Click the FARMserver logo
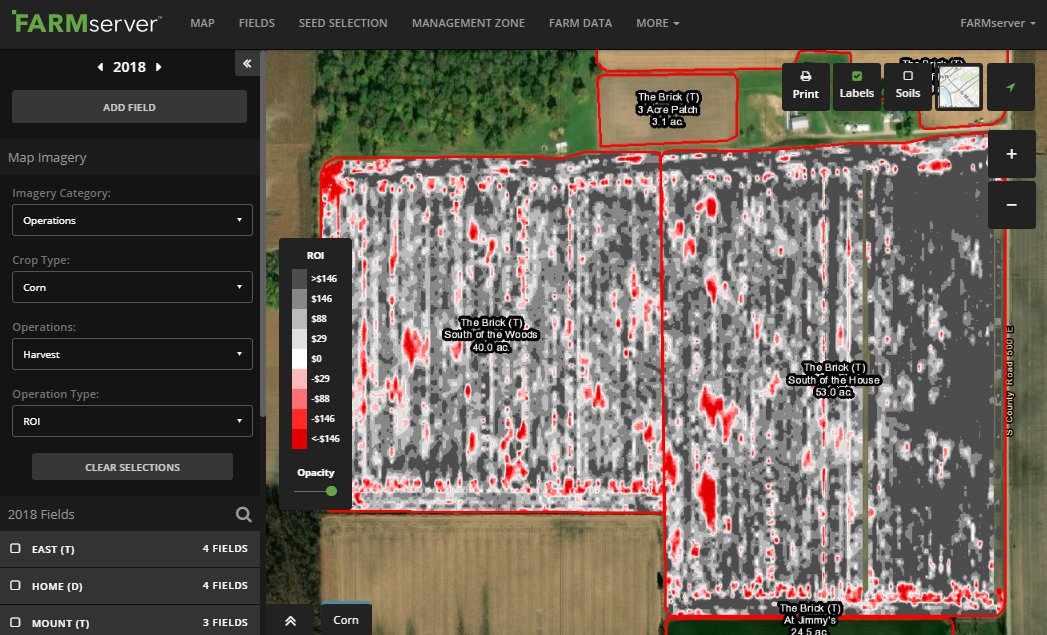 pyautogui.click(x=87, y=22)
